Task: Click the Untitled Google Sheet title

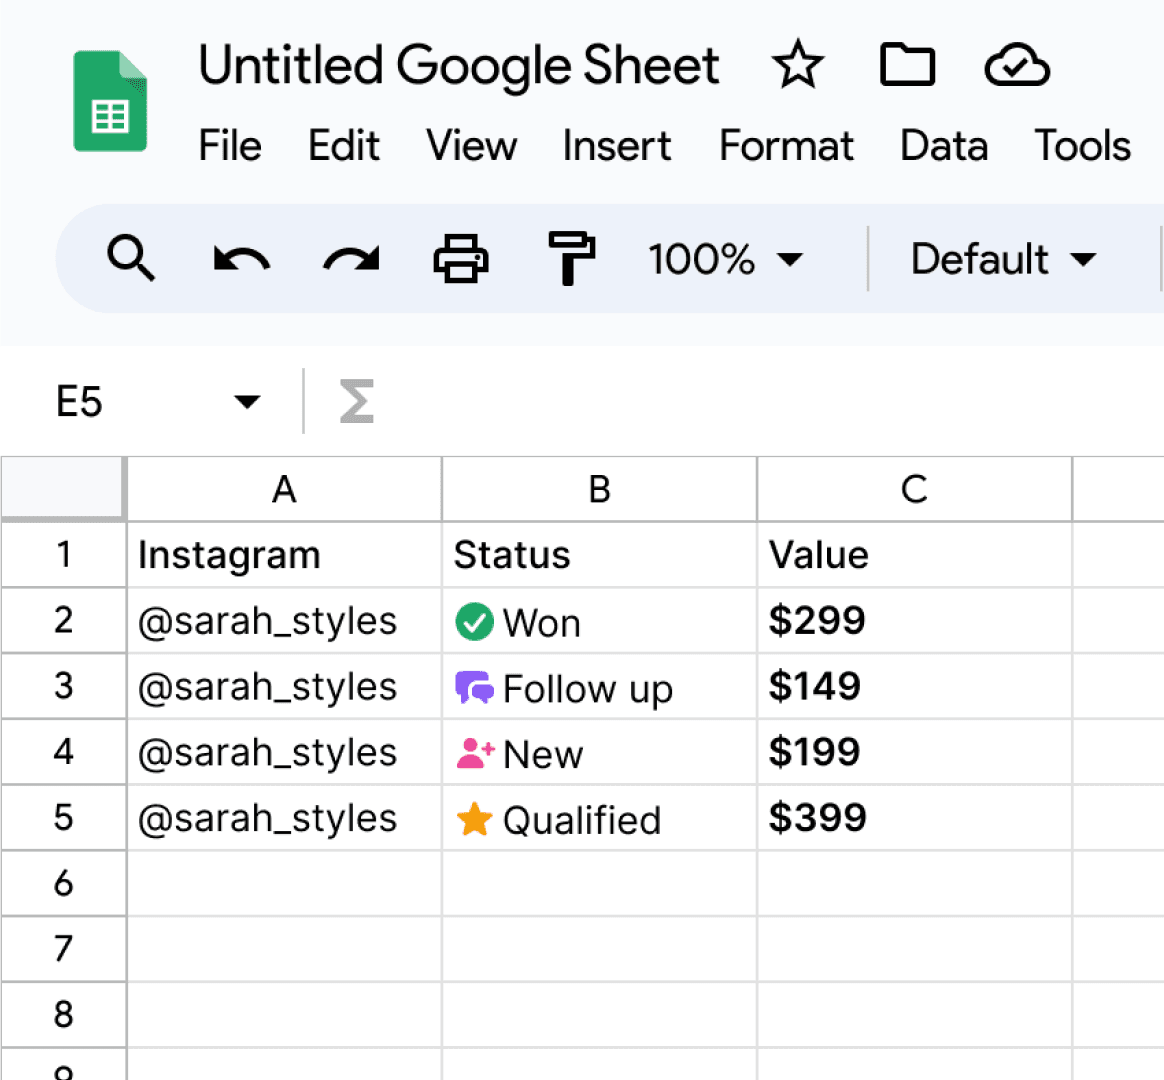Action: coord(458,66)
